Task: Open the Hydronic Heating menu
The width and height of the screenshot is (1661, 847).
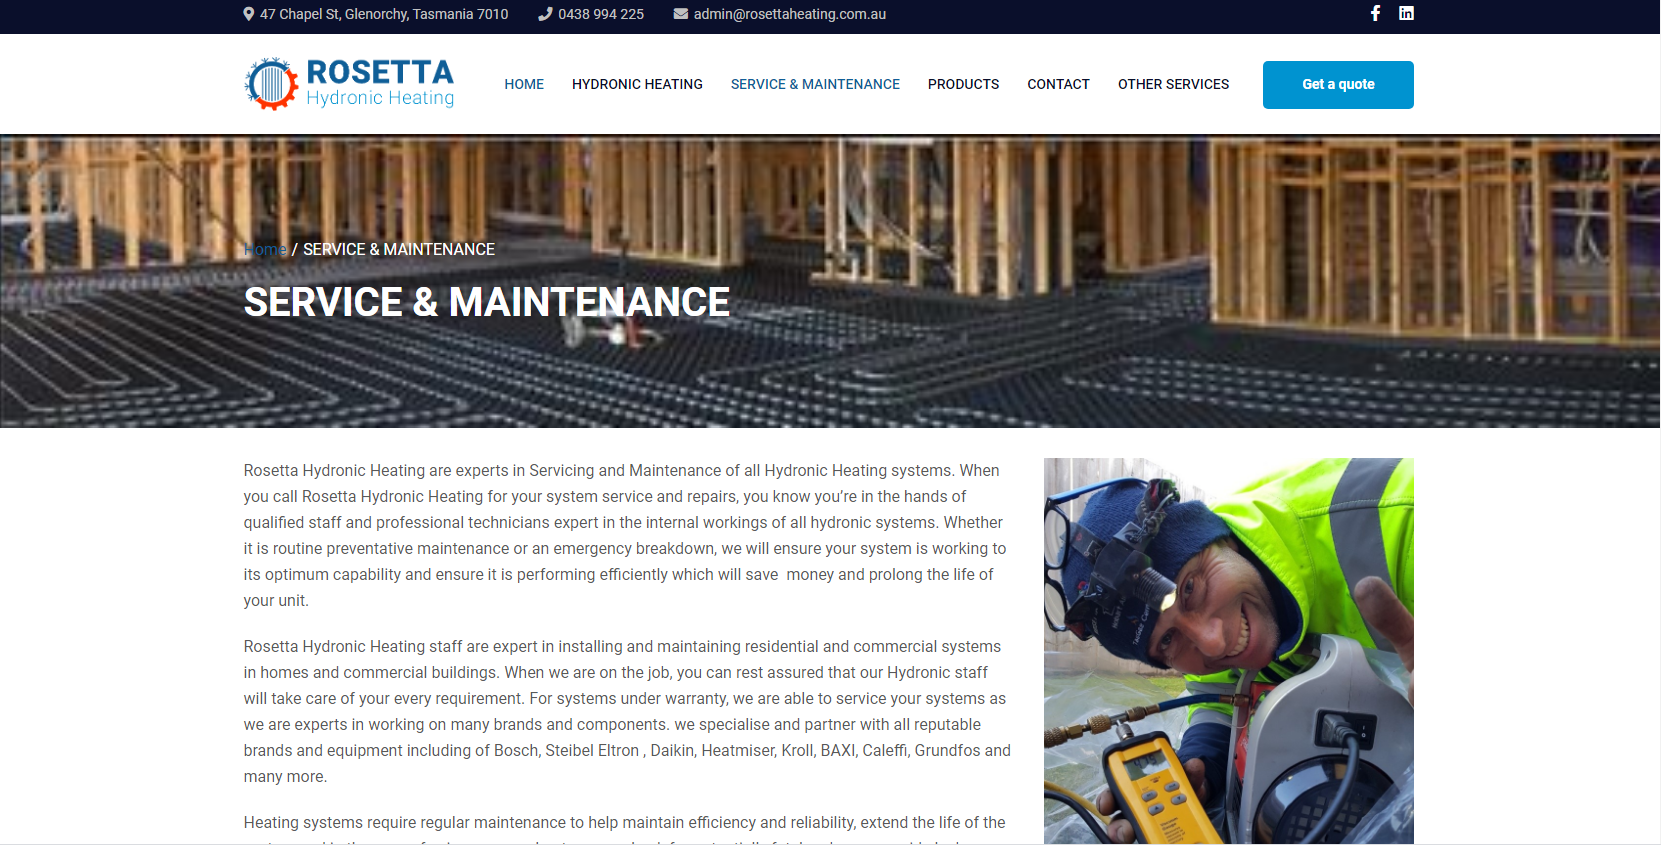Action: coord(637,84)
